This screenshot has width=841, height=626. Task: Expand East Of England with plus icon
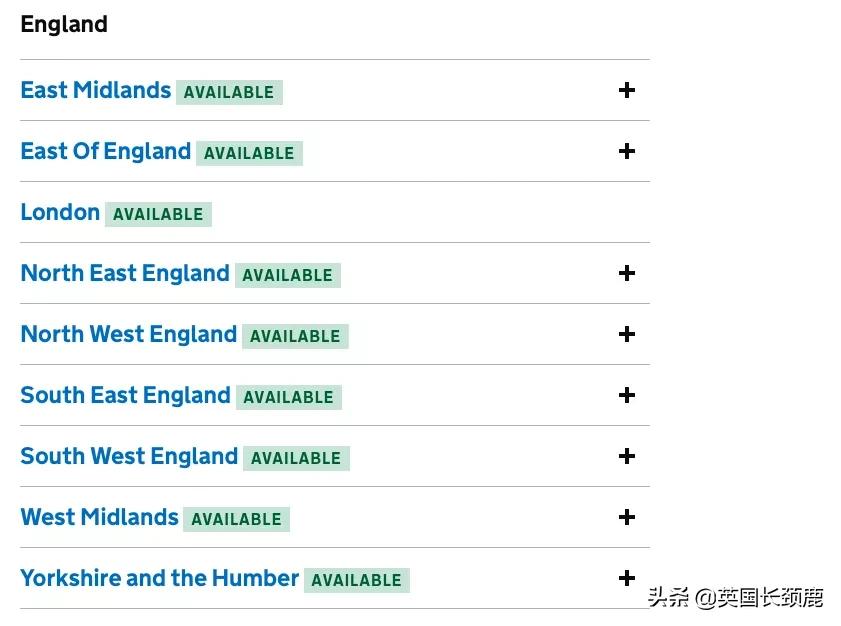pos(627,152)
